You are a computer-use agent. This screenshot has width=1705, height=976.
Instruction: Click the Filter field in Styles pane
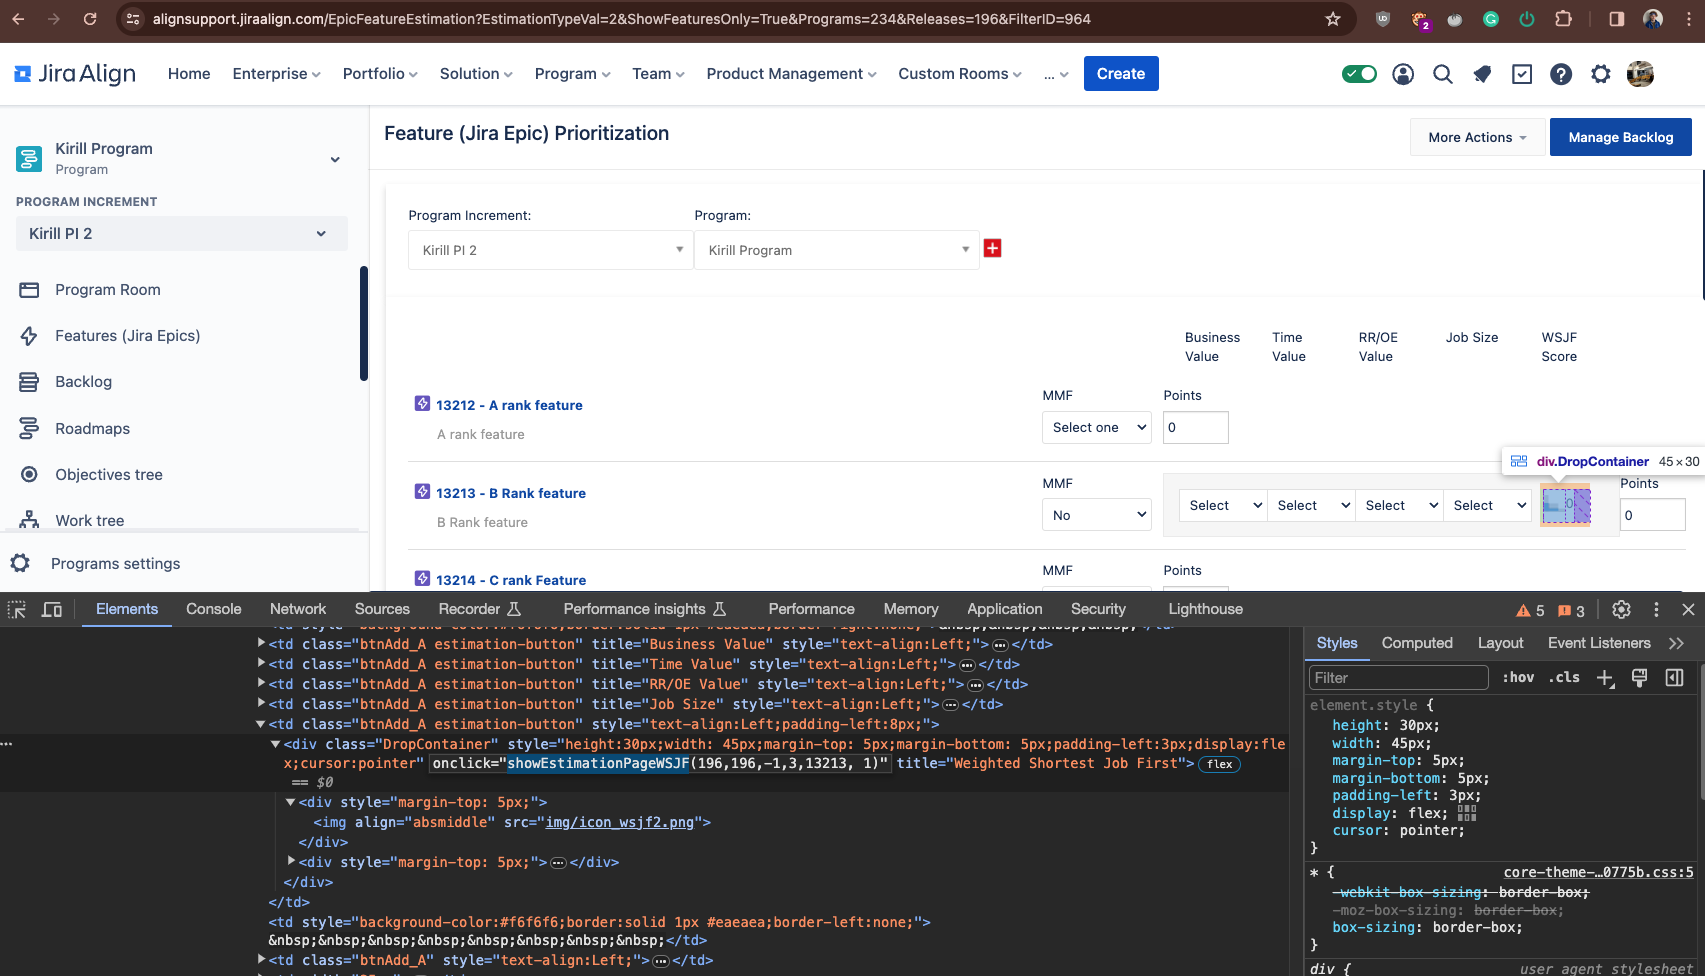tap(1398, 678)
